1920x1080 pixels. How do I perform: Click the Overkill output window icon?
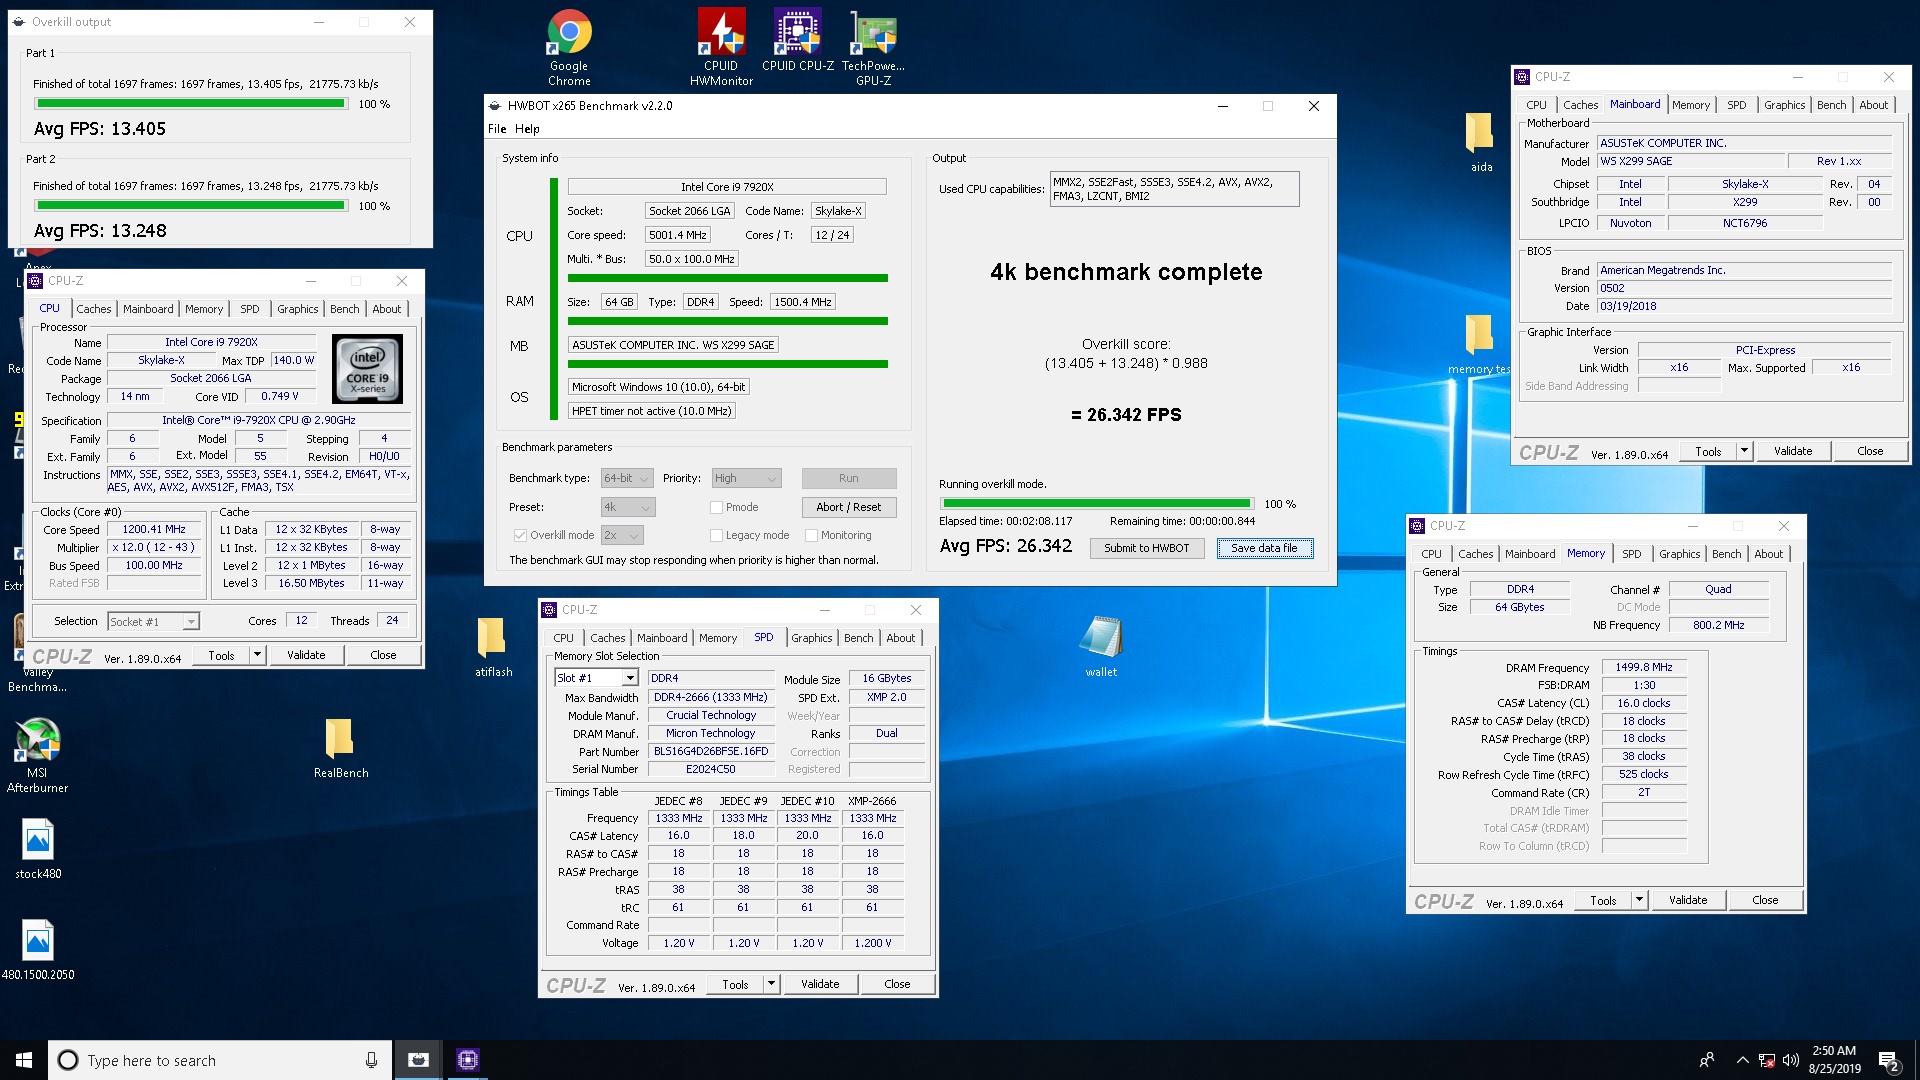(x=19, y=22)
